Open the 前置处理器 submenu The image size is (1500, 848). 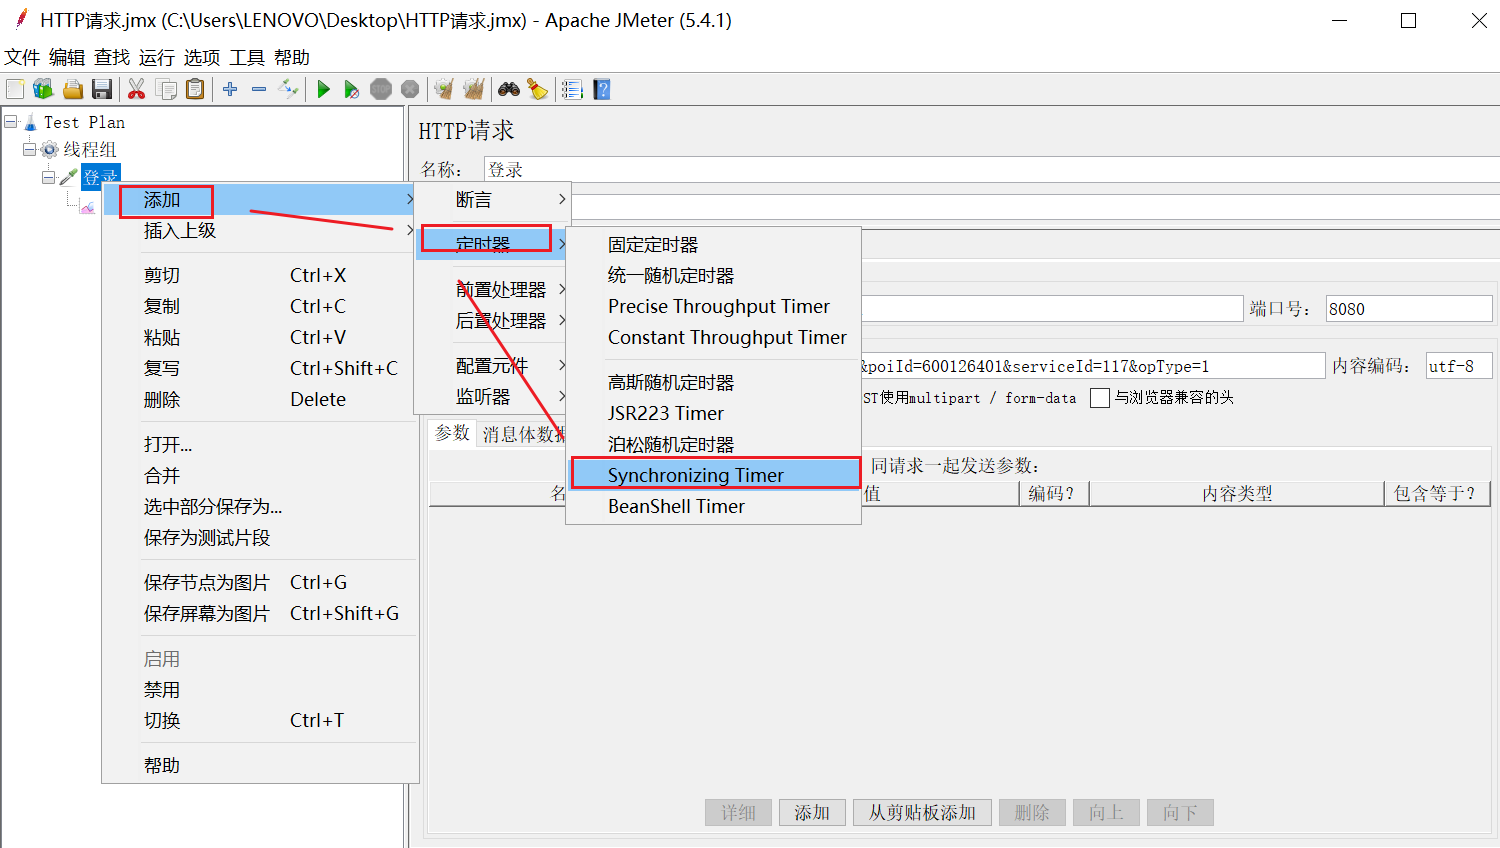click(x=492, y=290)
